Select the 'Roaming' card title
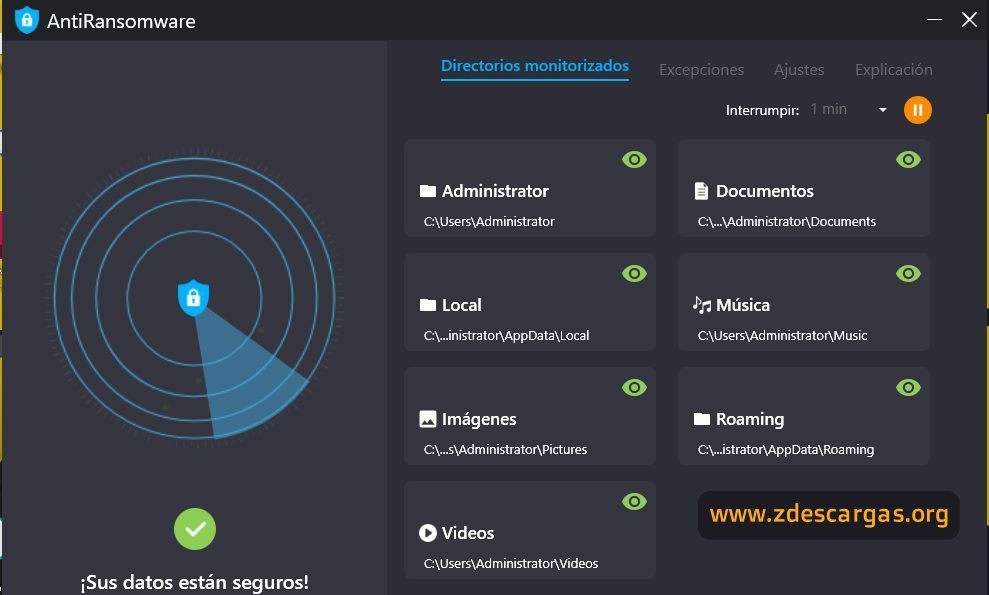The image size is (989, 595). pyautogui.click(x=750, y=420)
